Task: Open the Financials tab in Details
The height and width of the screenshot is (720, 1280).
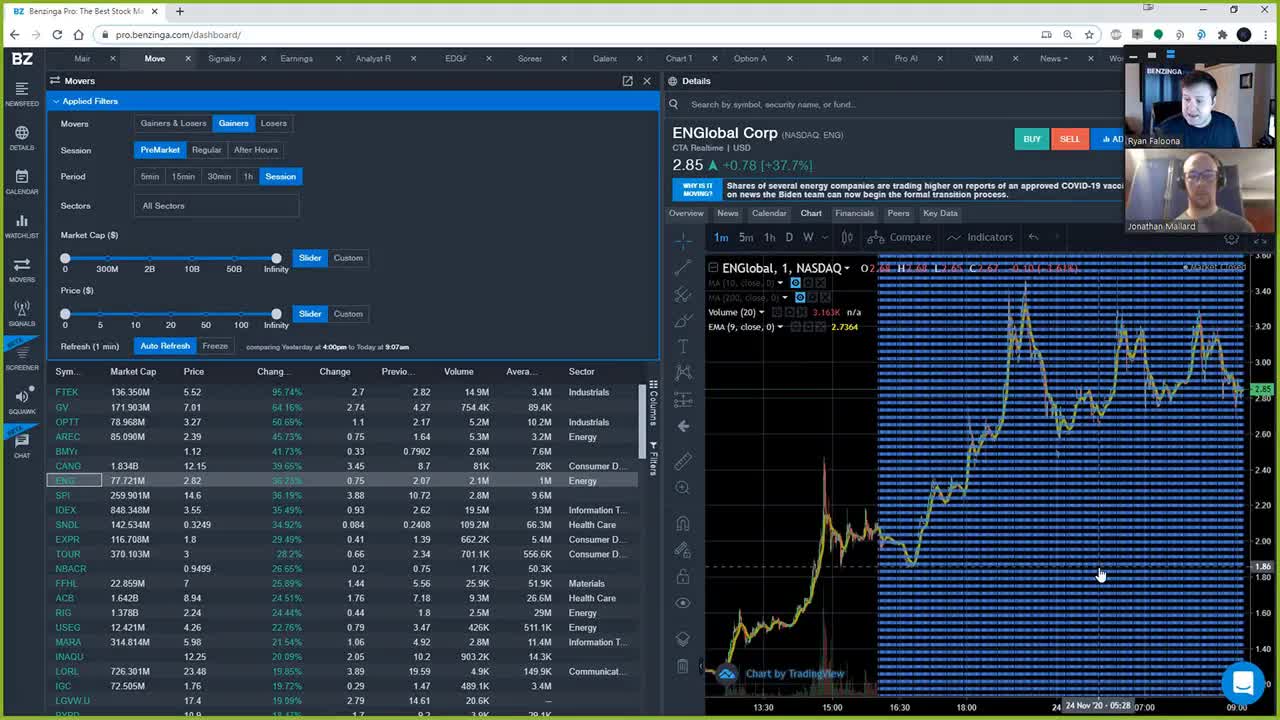Action: 854,213
